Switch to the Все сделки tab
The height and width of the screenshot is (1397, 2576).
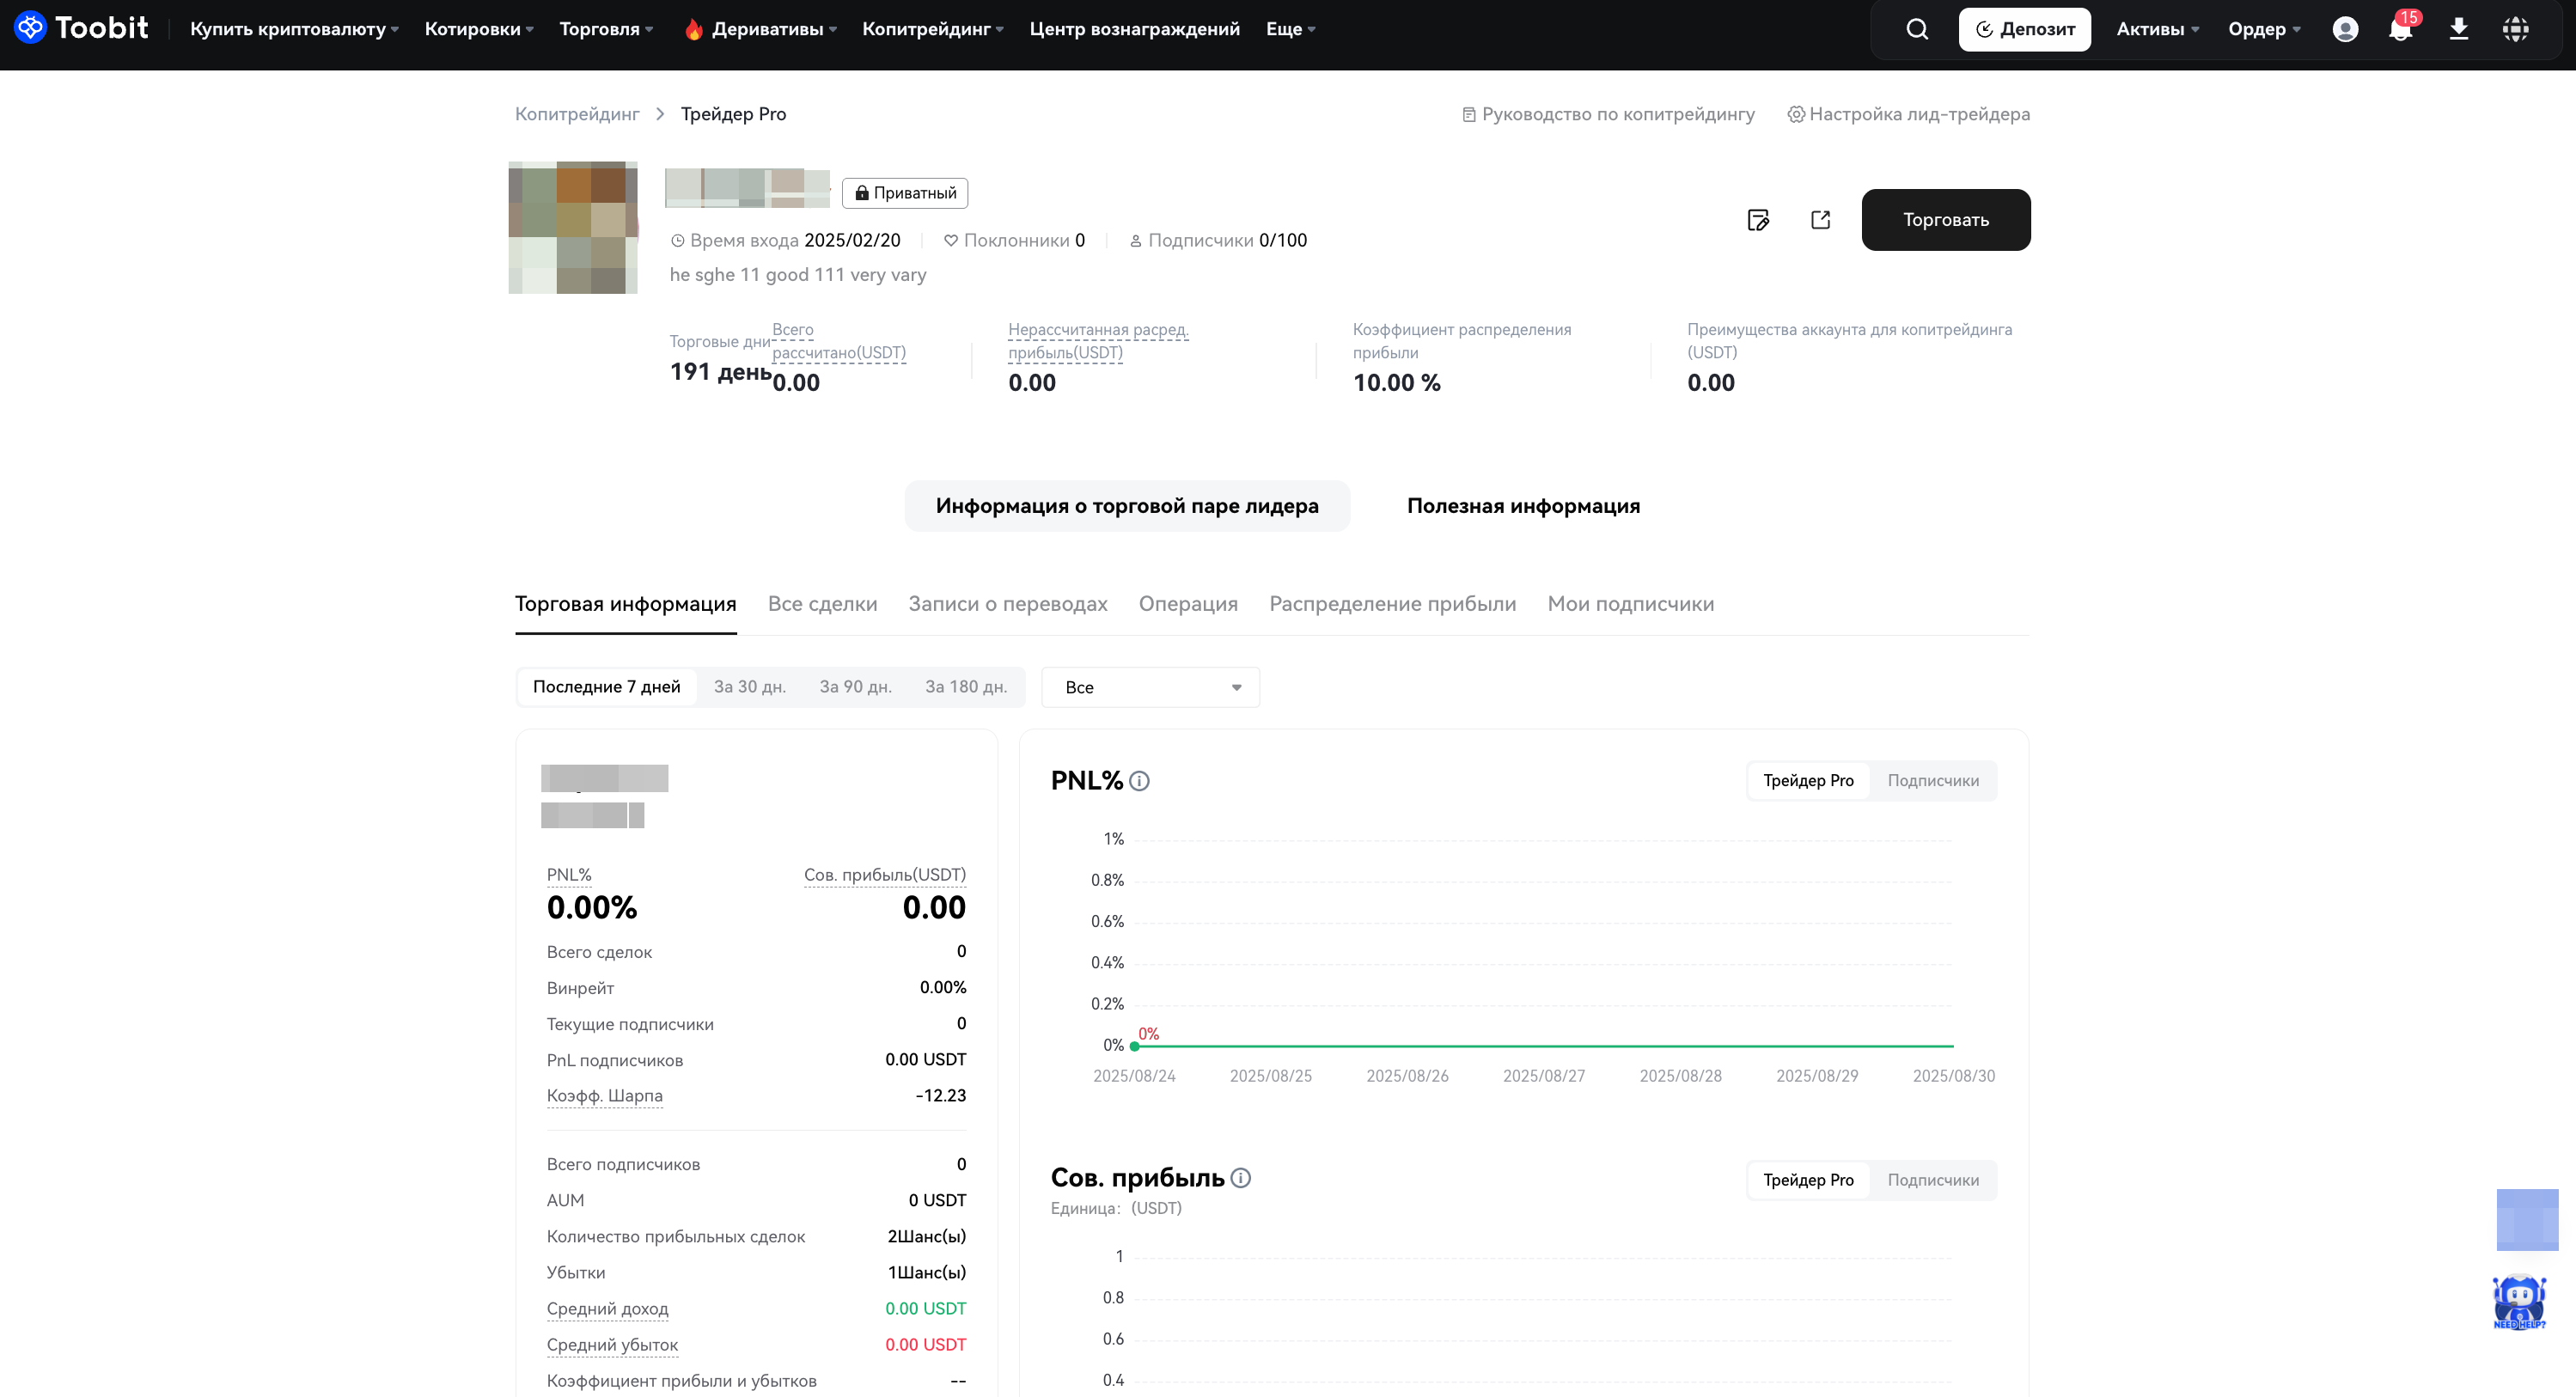[822, 604]
